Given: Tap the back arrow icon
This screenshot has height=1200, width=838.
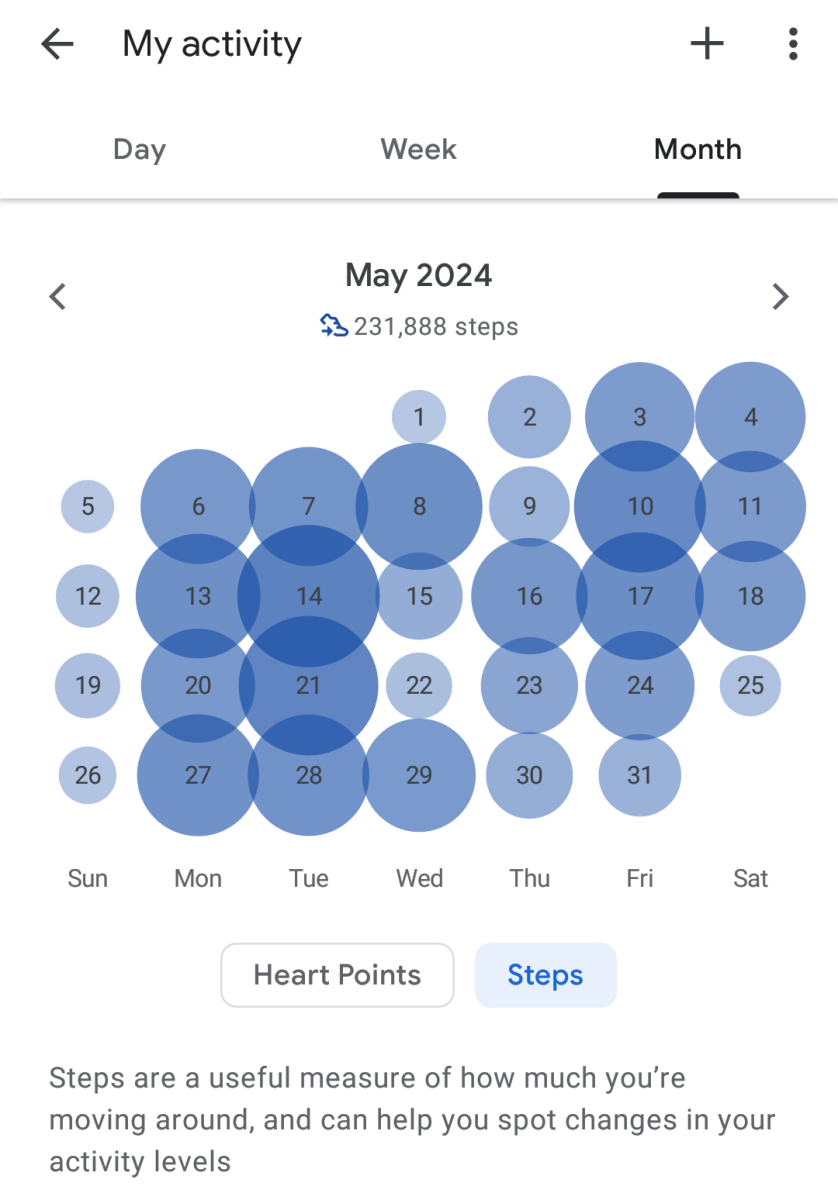Looking at the screenshot, I should tap(57, 44).
